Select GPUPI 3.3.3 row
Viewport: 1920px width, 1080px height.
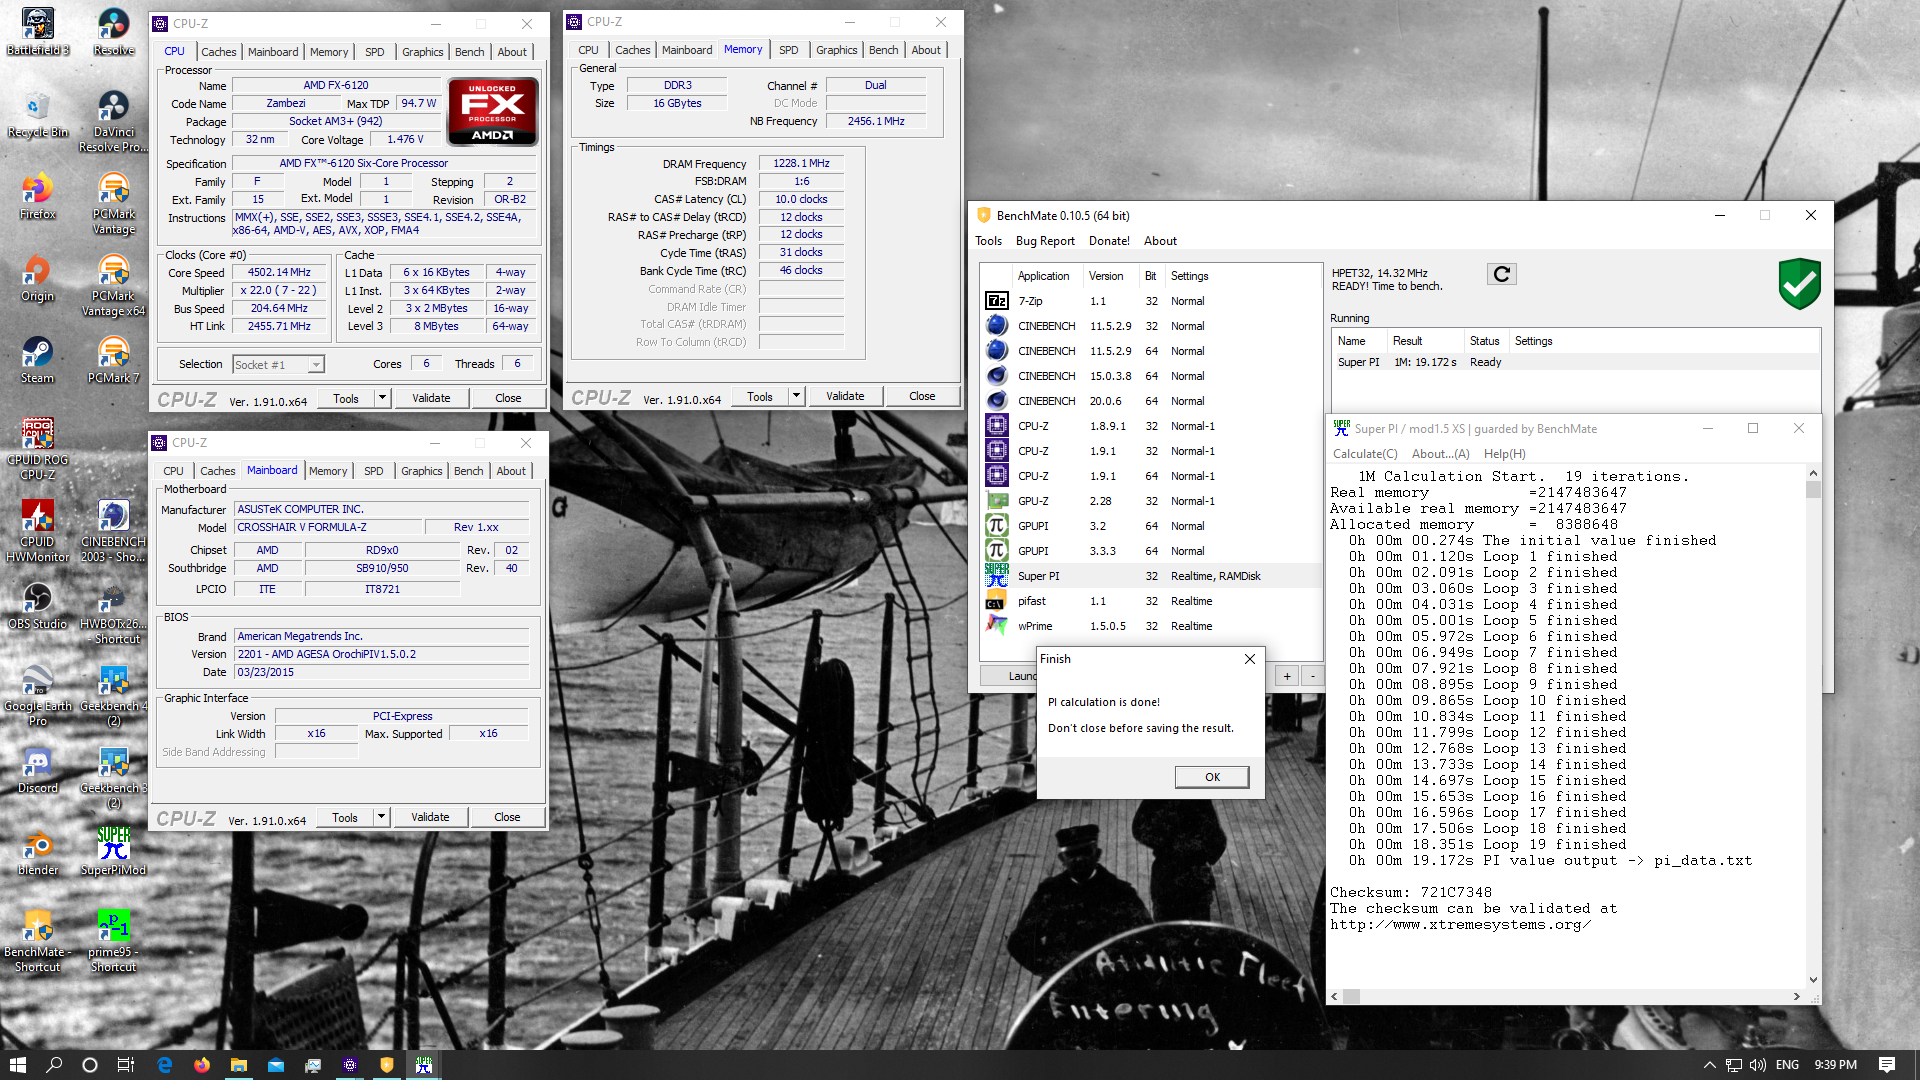(1150, 551)
